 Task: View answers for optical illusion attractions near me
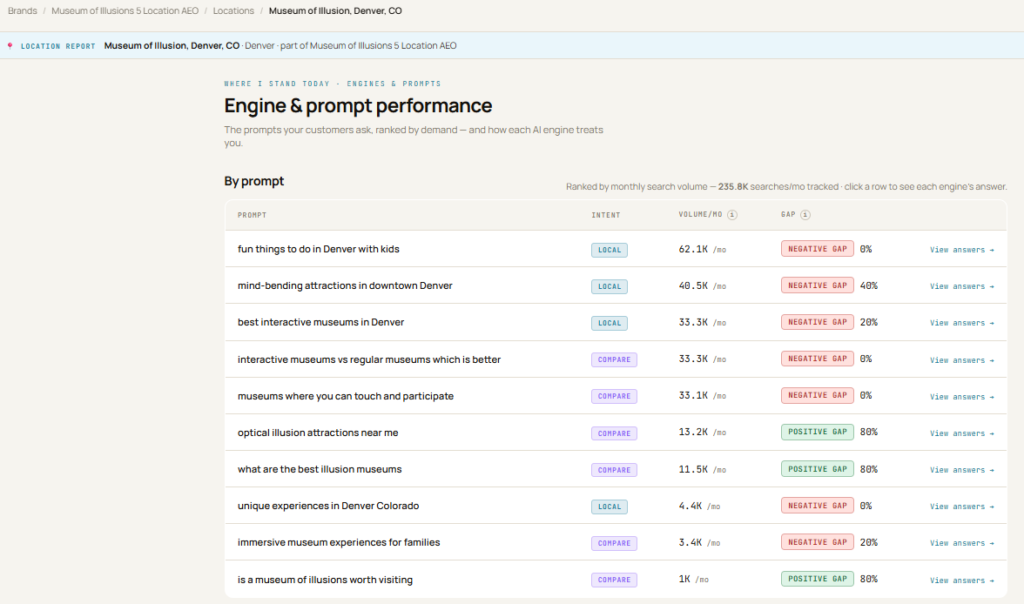click(962, 434)
